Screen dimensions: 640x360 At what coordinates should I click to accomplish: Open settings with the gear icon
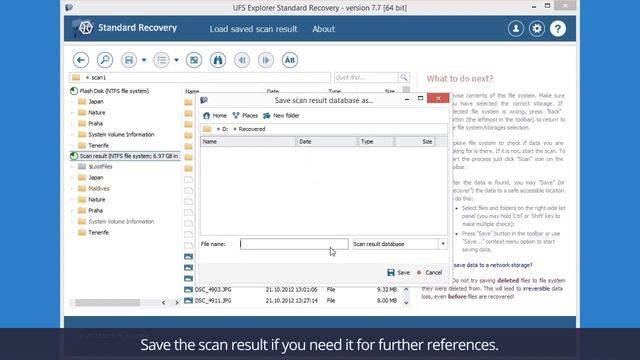point(537,29)
